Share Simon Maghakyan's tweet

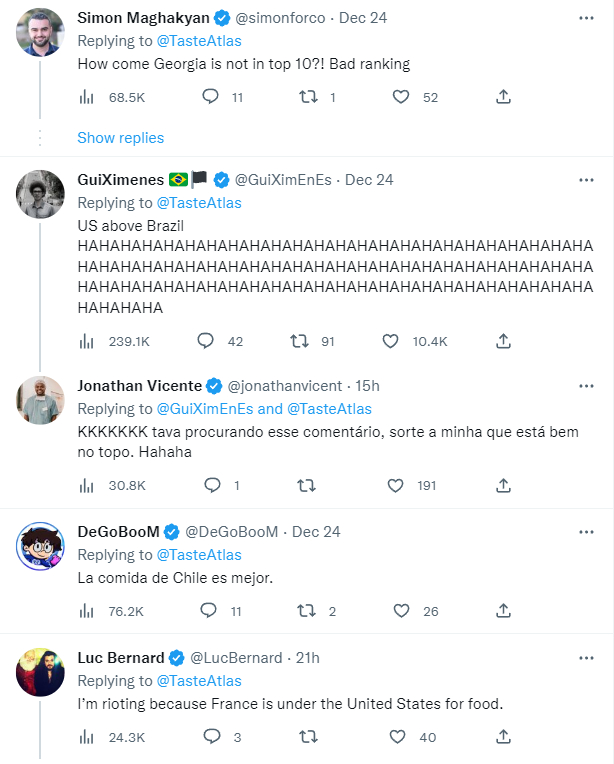point(504,97)
